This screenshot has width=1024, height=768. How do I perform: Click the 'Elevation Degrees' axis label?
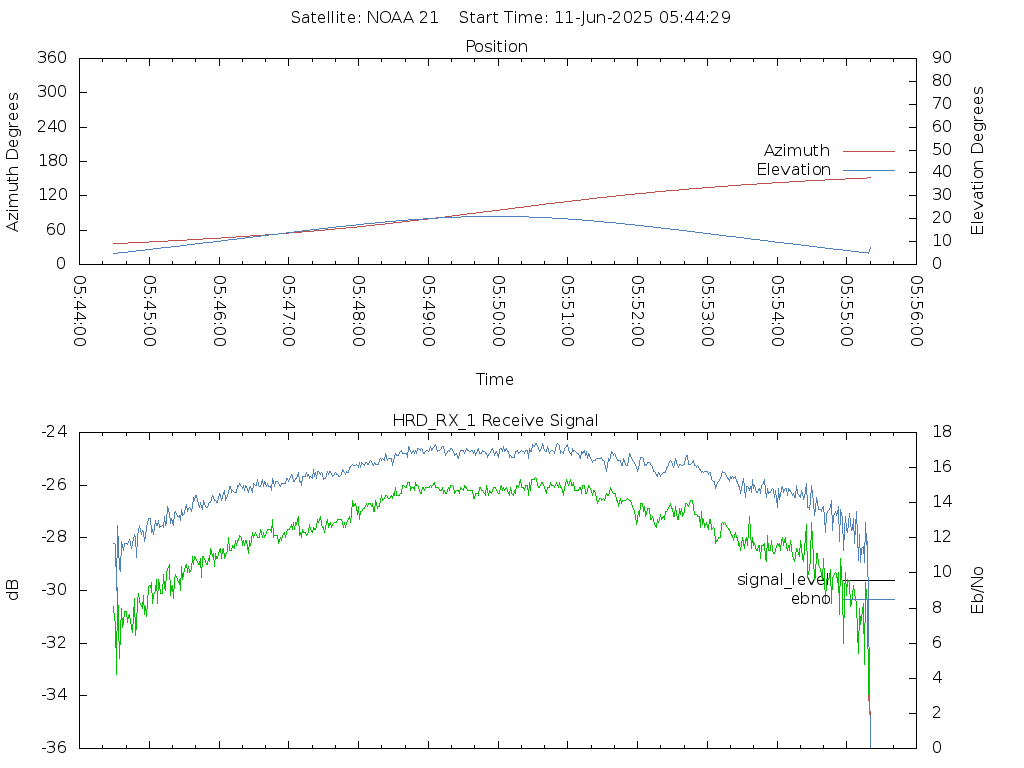[x=977, y=161]
